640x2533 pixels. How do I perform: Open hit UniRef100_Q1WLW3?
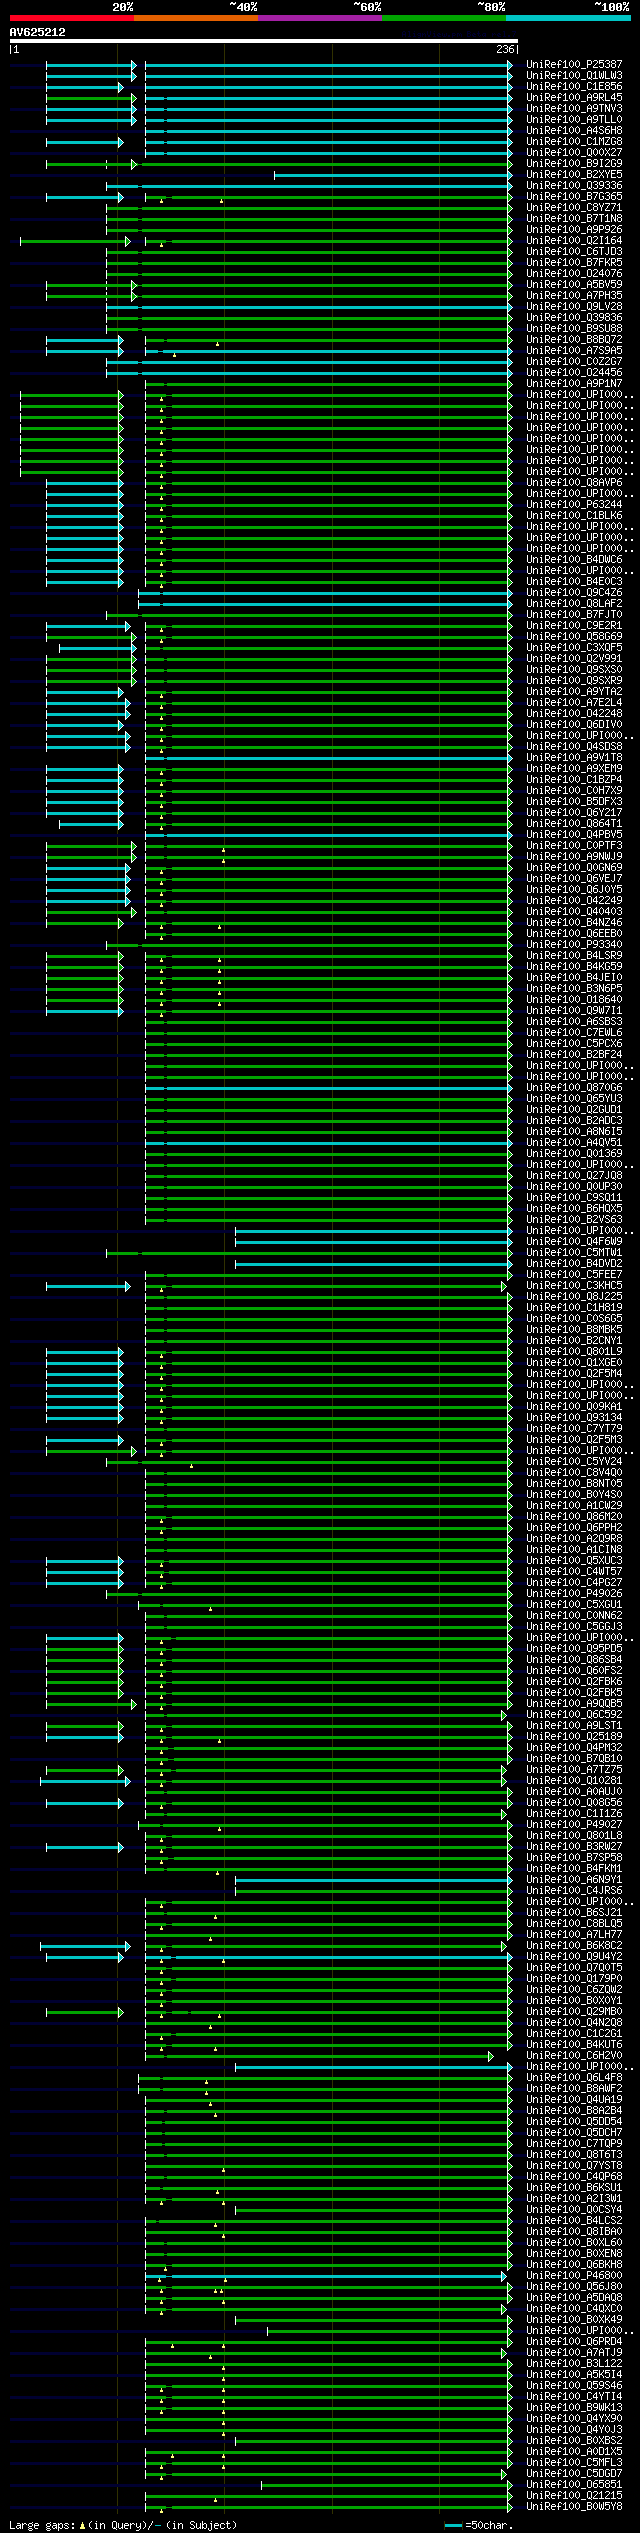click(x=574, y=76)
